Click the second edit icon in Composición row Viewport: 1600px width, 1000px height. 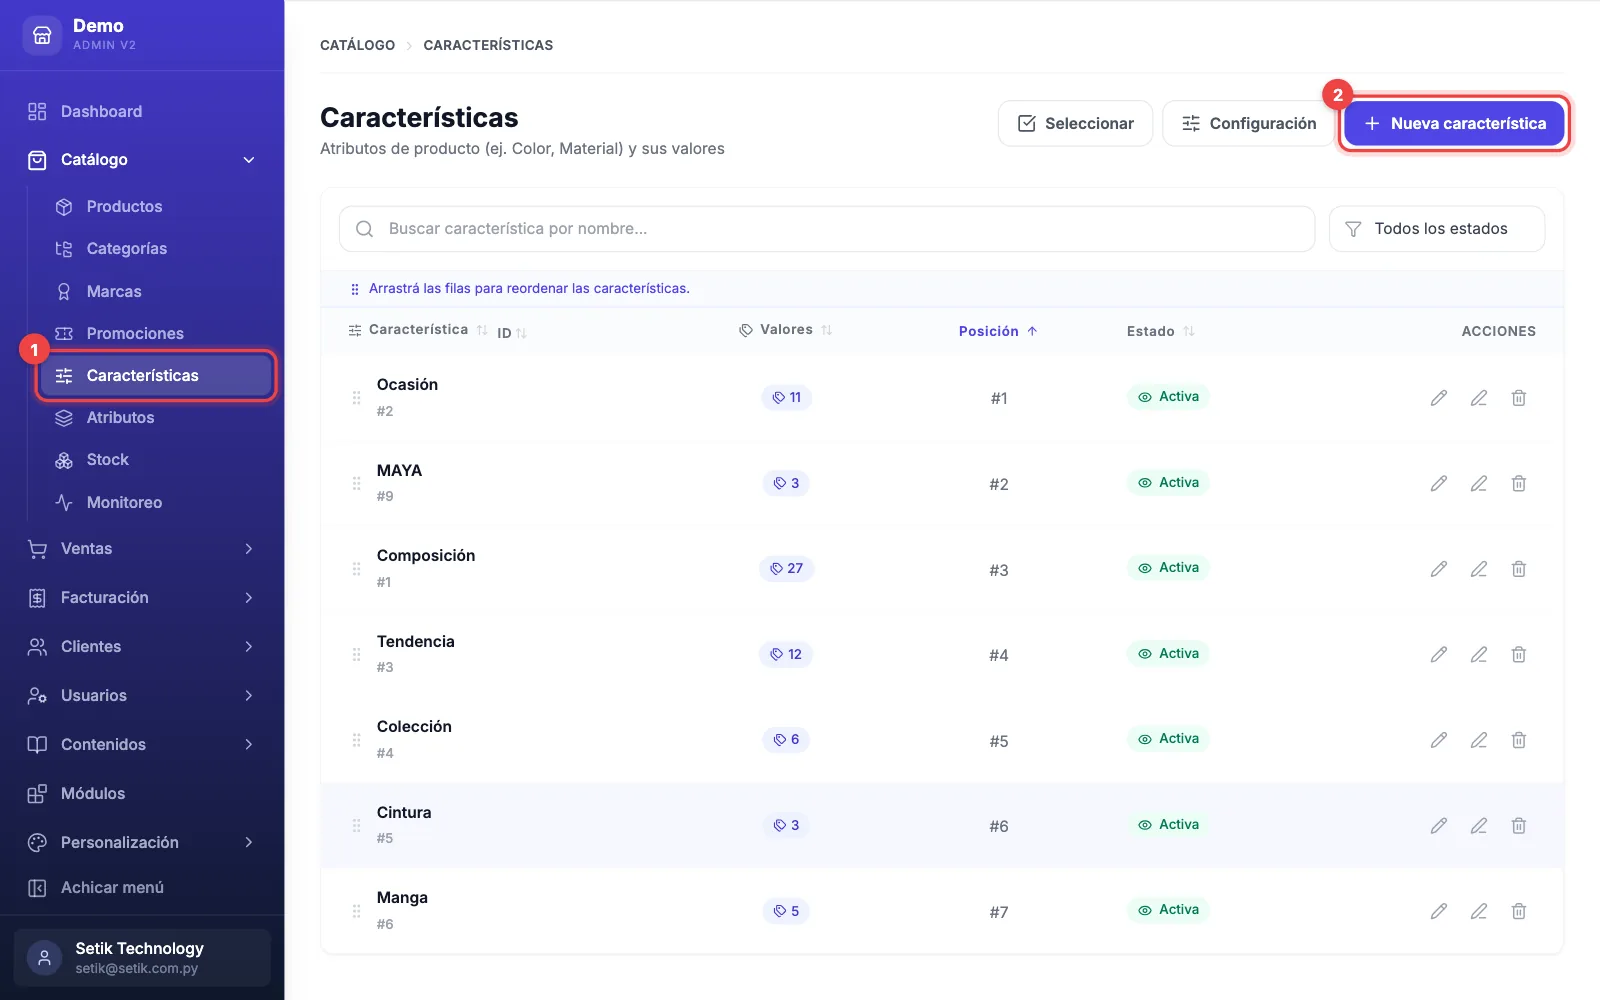coord(1478,569)
